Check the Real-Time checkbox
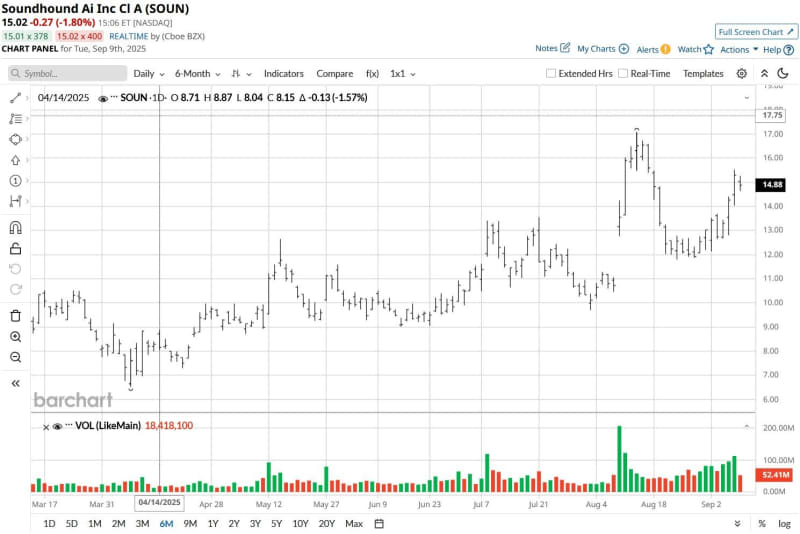800x534 pixels. click(623, 73)
